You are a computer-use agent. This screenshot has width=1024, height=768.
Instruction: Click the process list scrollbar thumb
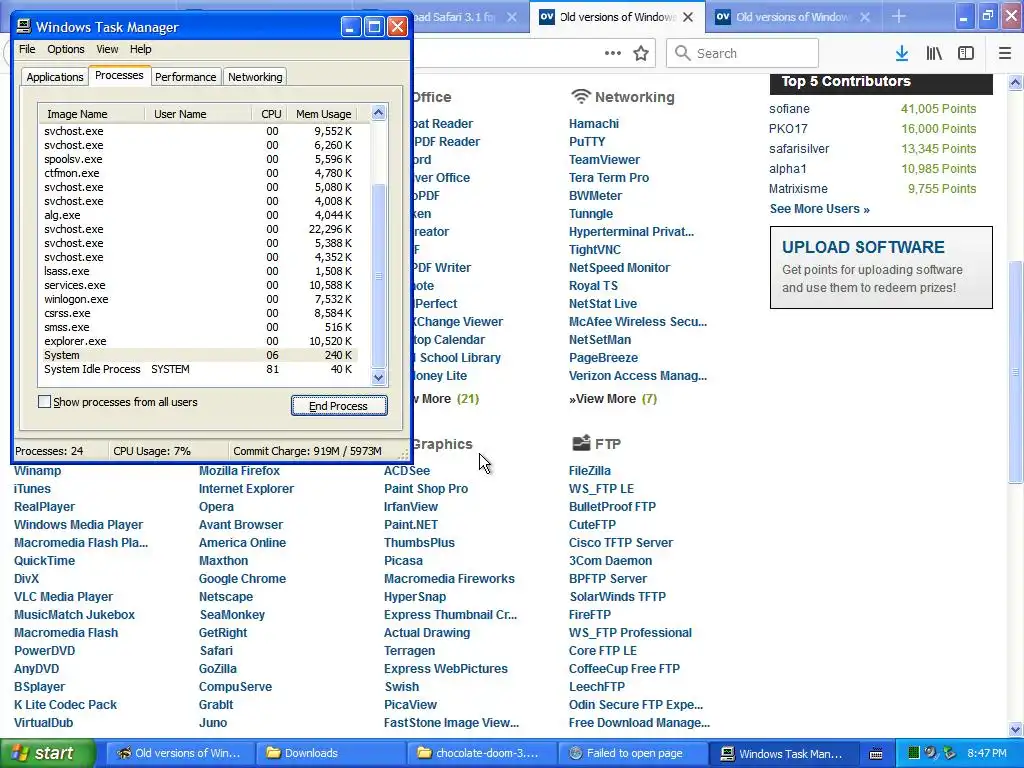pyautogui.click(x=379, y=276)
